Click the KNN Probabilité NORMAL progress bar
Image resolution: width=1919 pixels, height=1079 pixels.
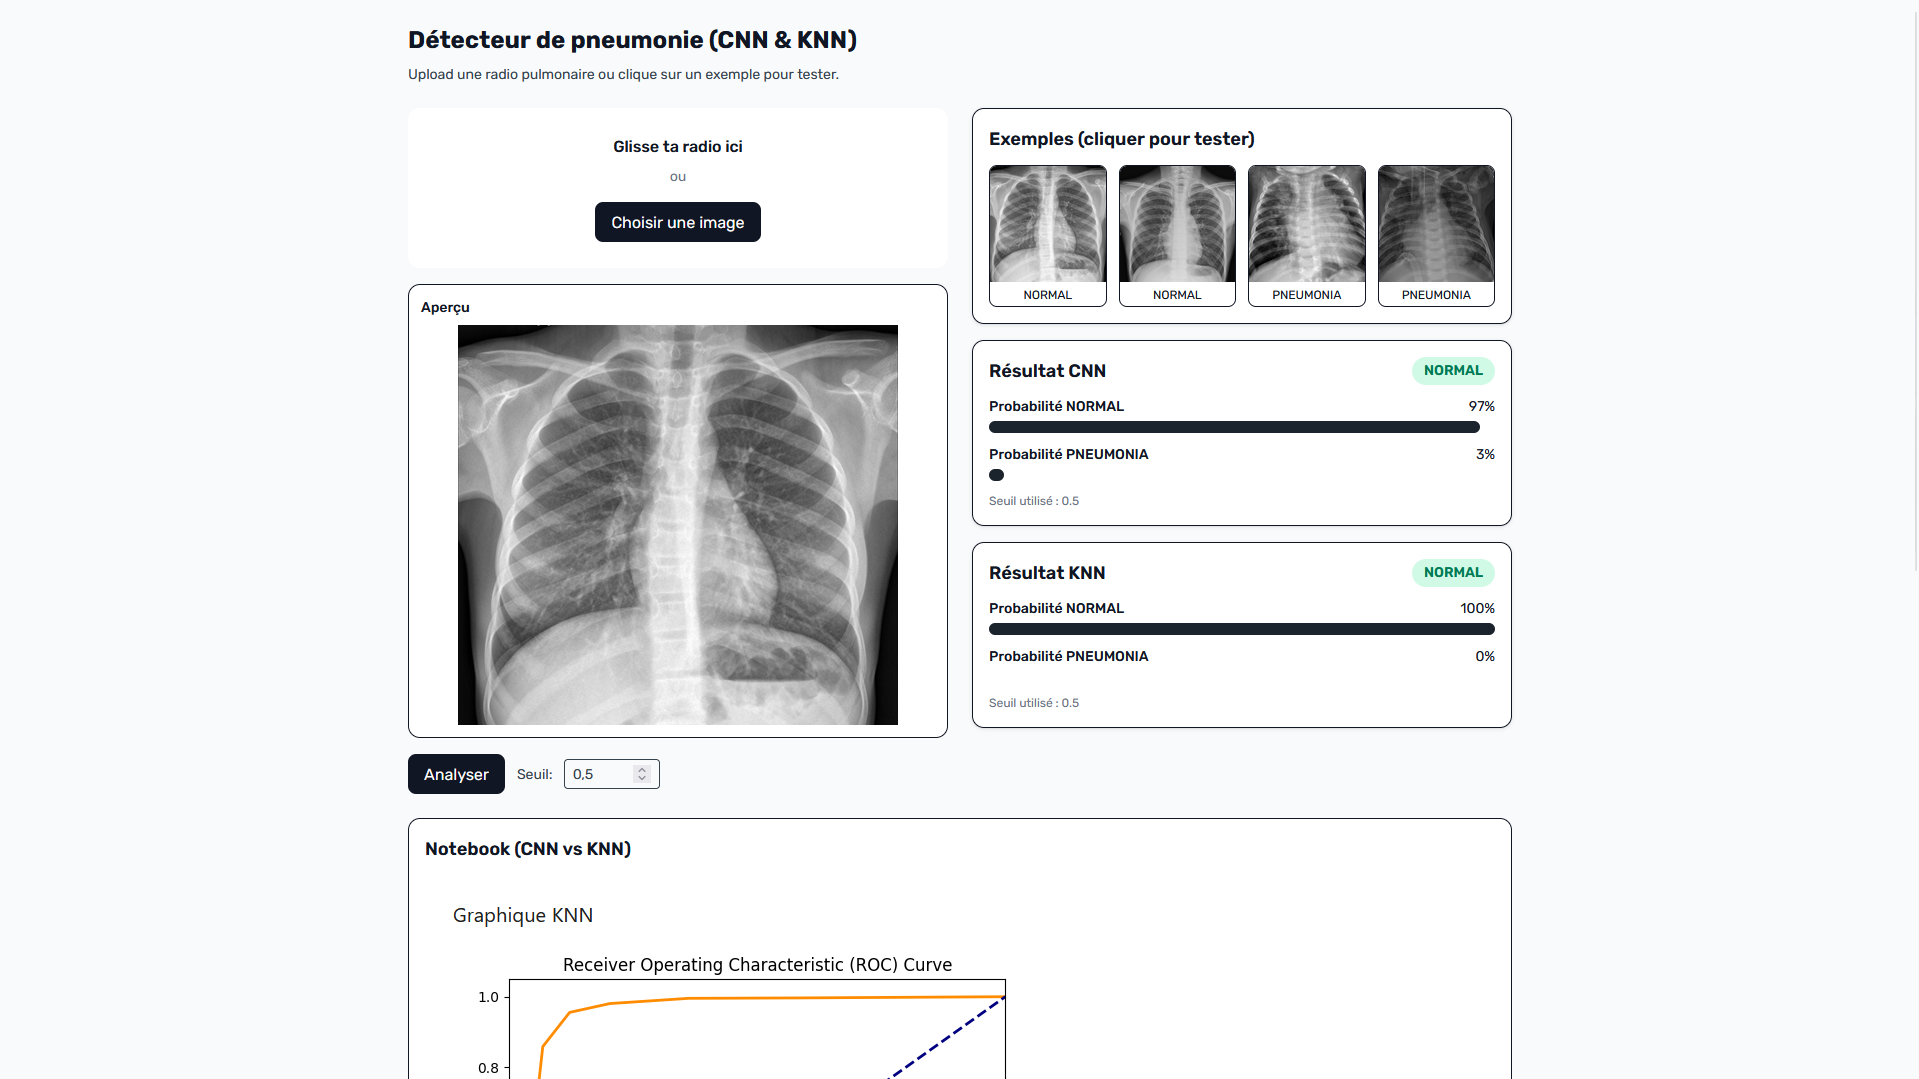click(1241, 629)
